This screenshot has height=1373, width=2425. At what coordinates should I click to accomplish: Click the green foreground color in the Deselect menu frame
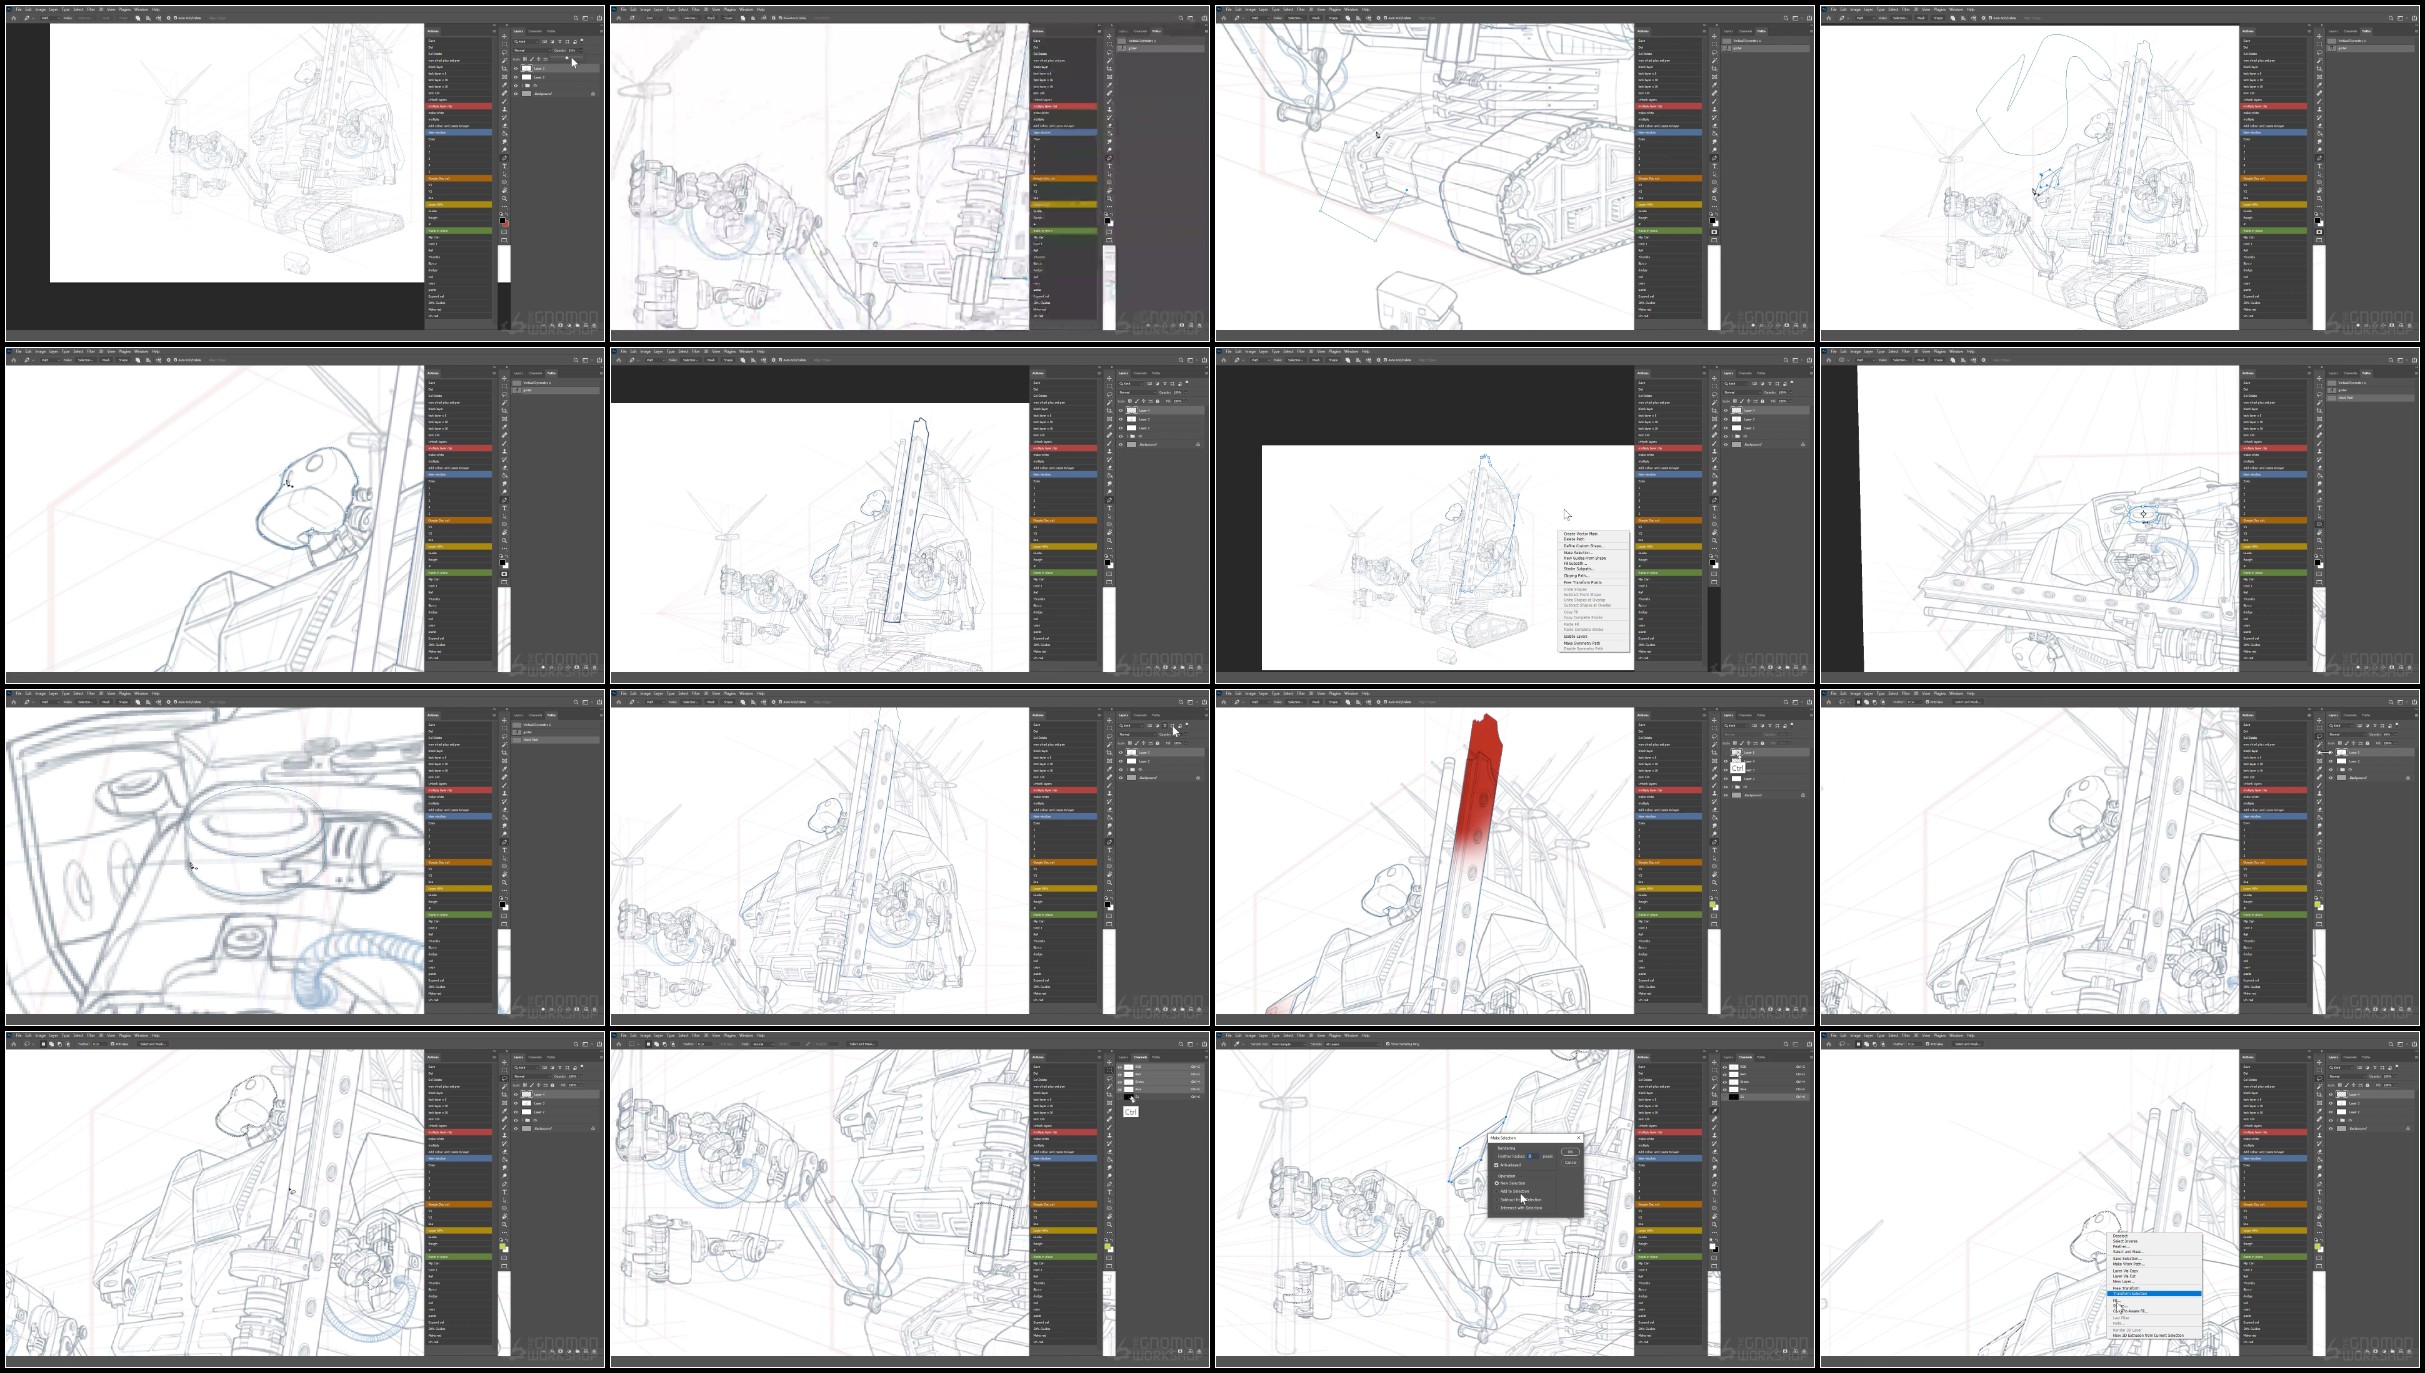point(2318,1246)
